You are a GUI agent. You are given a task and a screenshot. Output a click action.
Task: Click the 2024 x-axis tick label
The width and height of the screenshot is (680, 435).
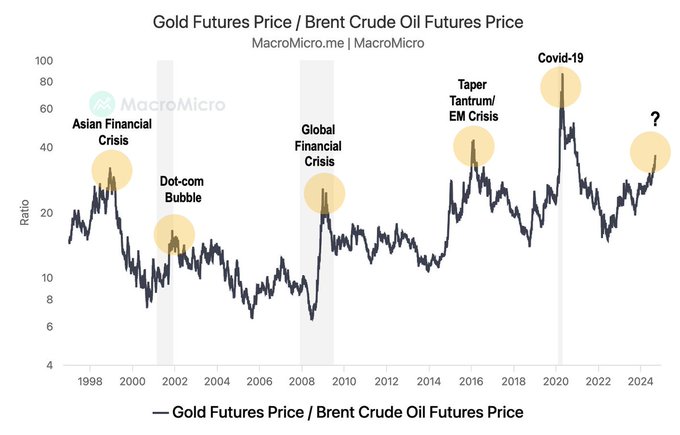640,381
